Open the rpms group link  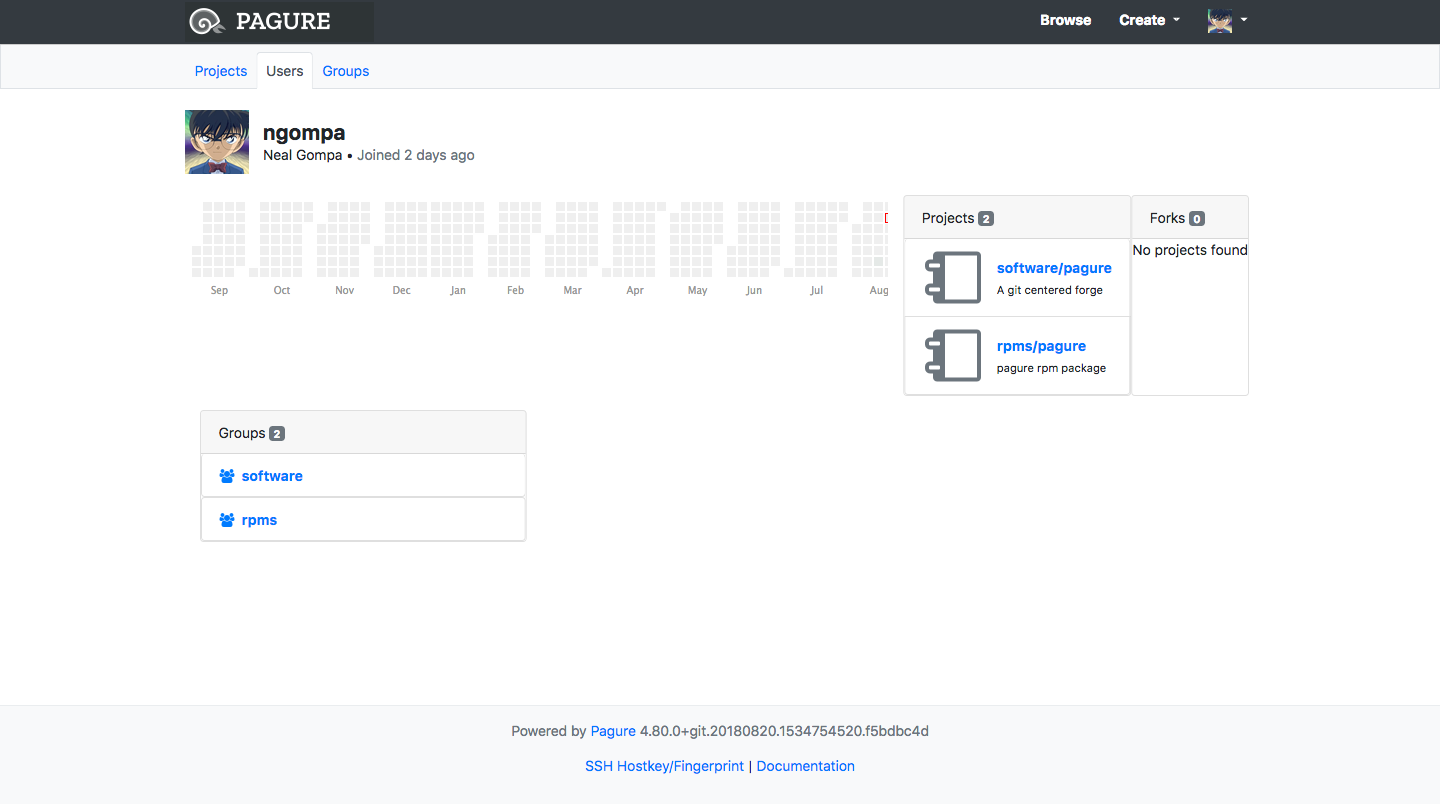259,520
